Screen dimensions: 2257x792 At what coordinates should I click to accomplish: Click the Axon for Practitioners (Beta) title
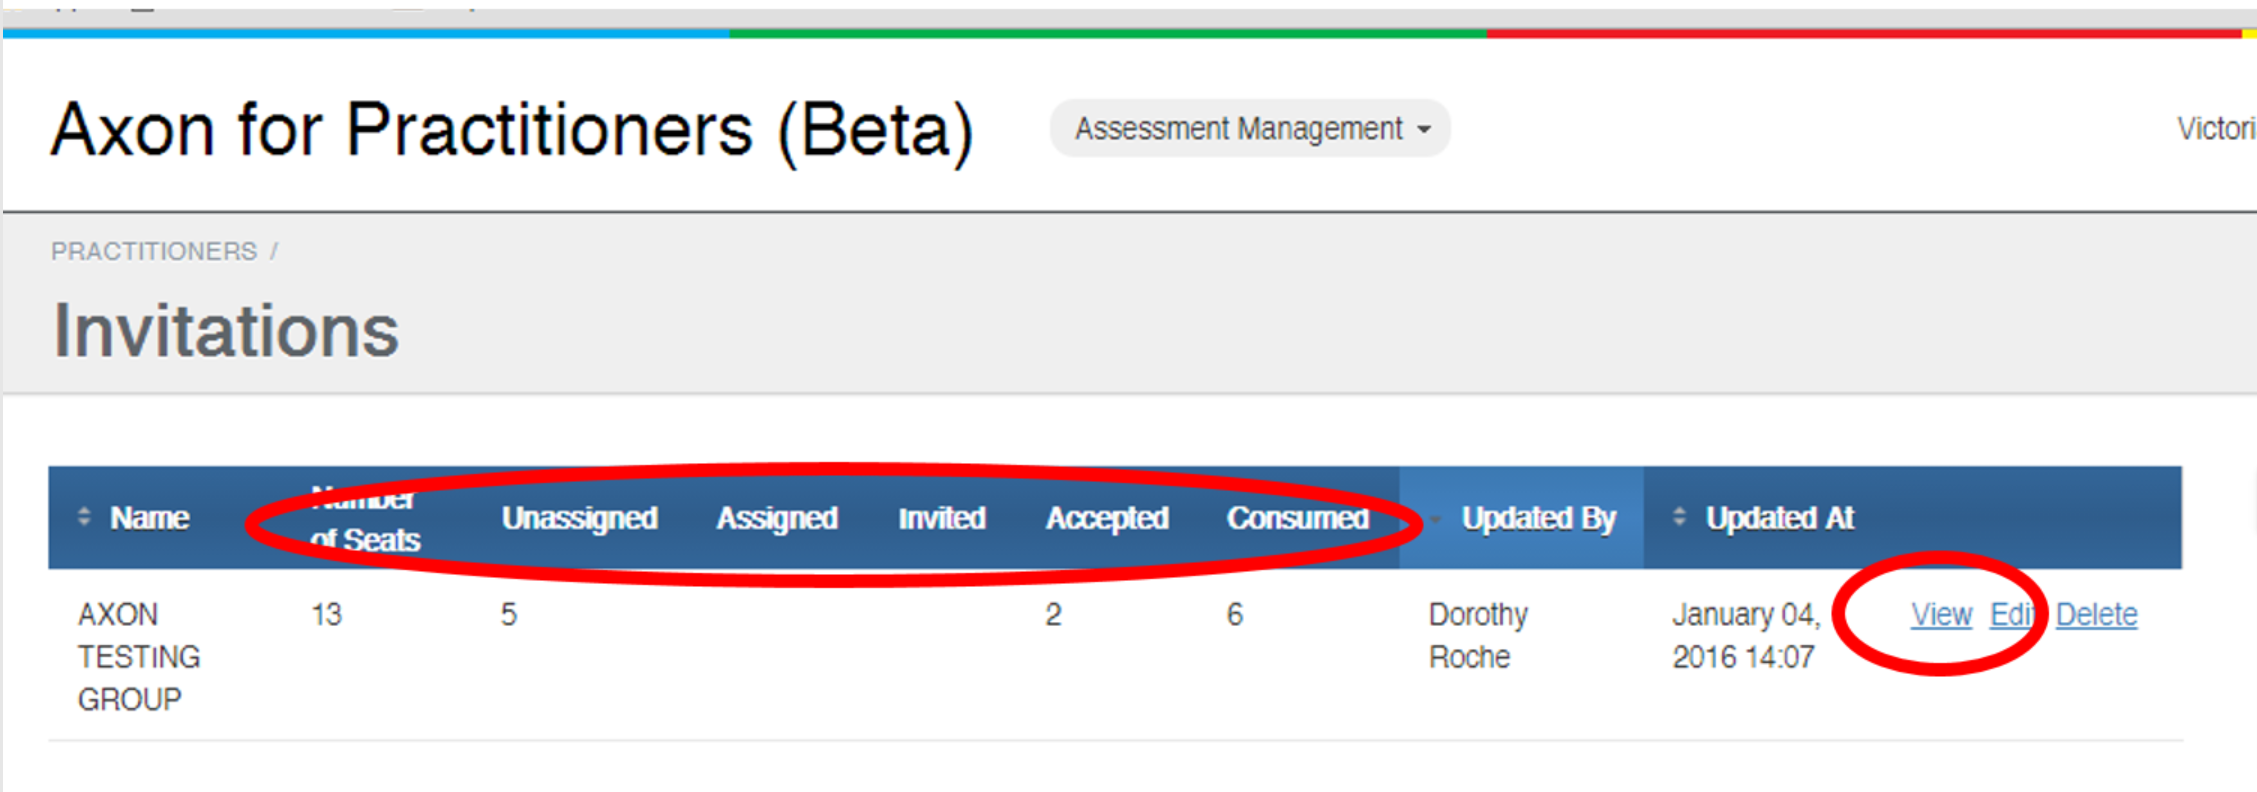pos(512,130)
